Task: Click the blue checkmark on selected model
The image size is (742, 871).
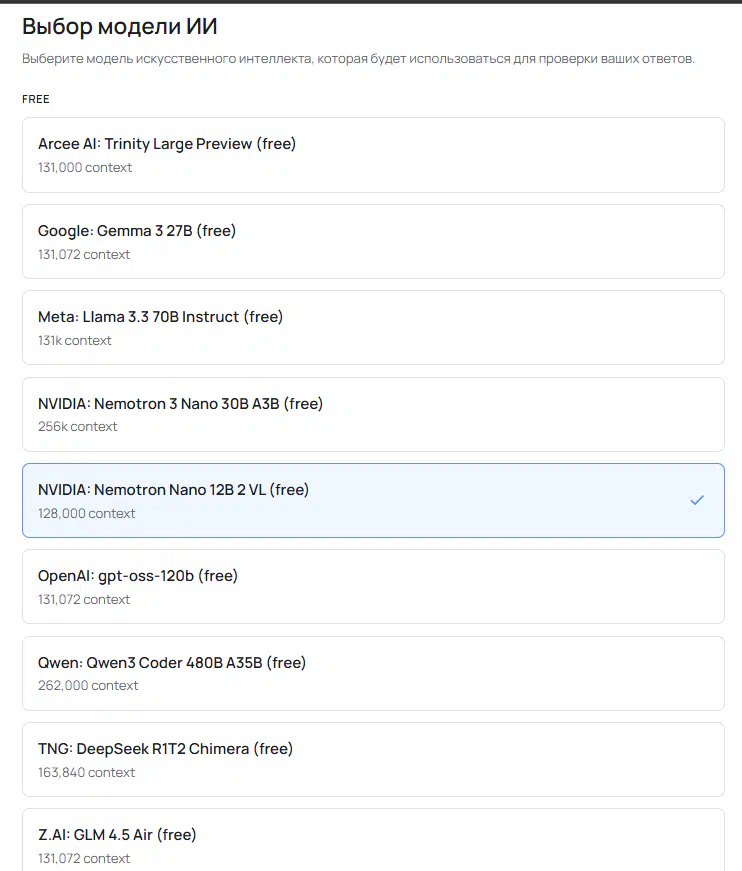Action: 697,500
